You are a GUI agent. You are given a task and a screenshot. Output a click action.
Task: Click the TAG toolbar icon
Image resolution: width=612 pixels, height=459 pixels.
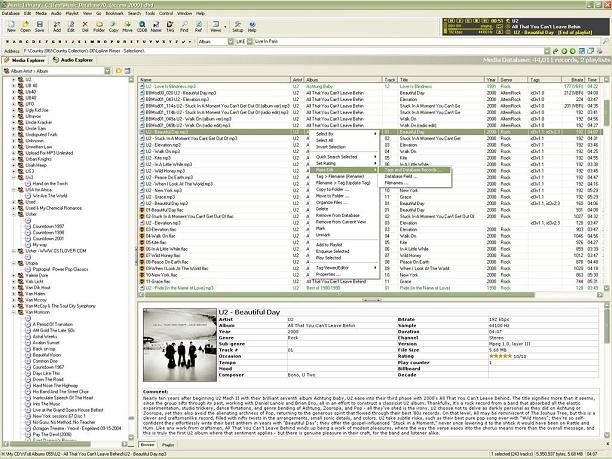pos(170,25)
